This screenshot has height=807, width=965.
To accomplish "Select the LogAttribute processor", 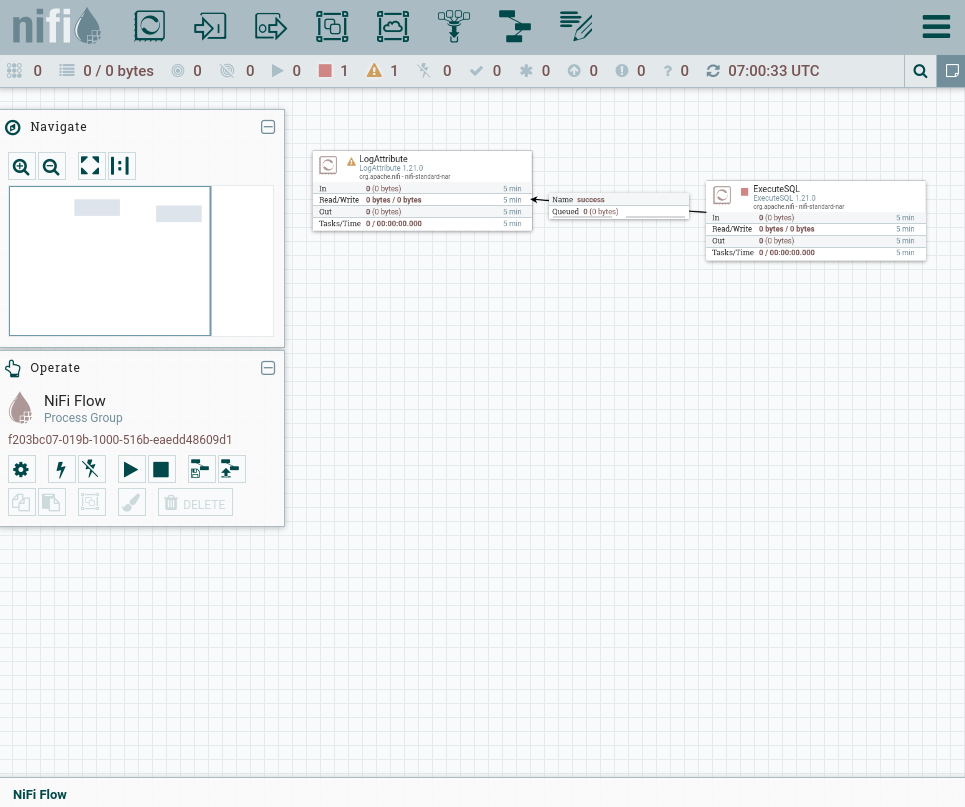I will (x=422, y=191).
